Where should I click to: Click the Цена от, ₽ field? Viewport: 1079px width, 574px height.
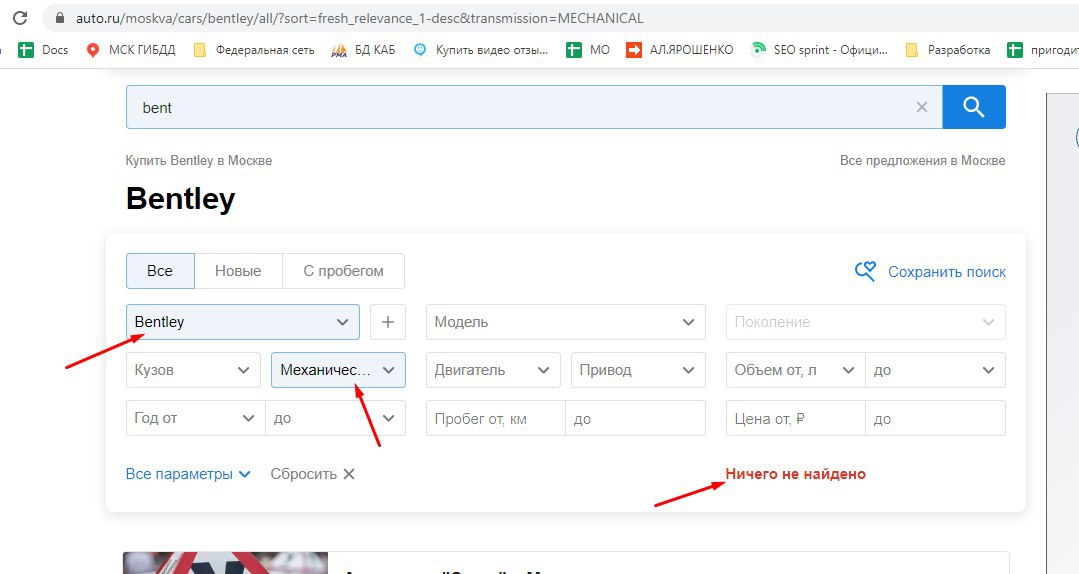click(795, 418)
